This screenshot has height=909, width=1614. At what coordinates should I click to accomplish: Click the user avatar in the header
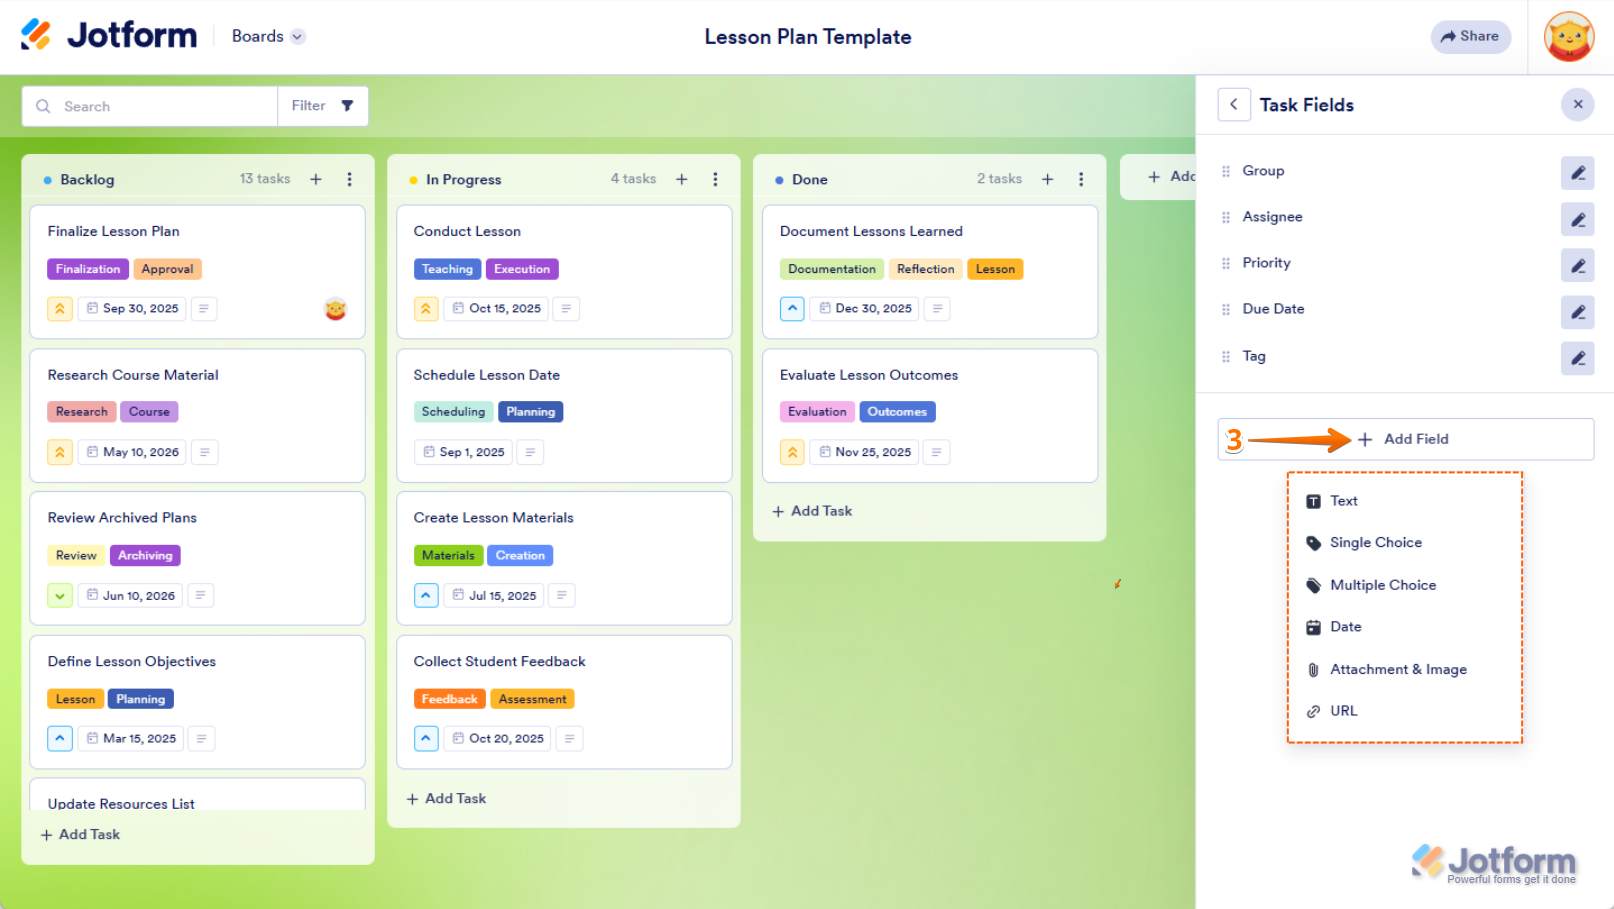coord(1568,37)
